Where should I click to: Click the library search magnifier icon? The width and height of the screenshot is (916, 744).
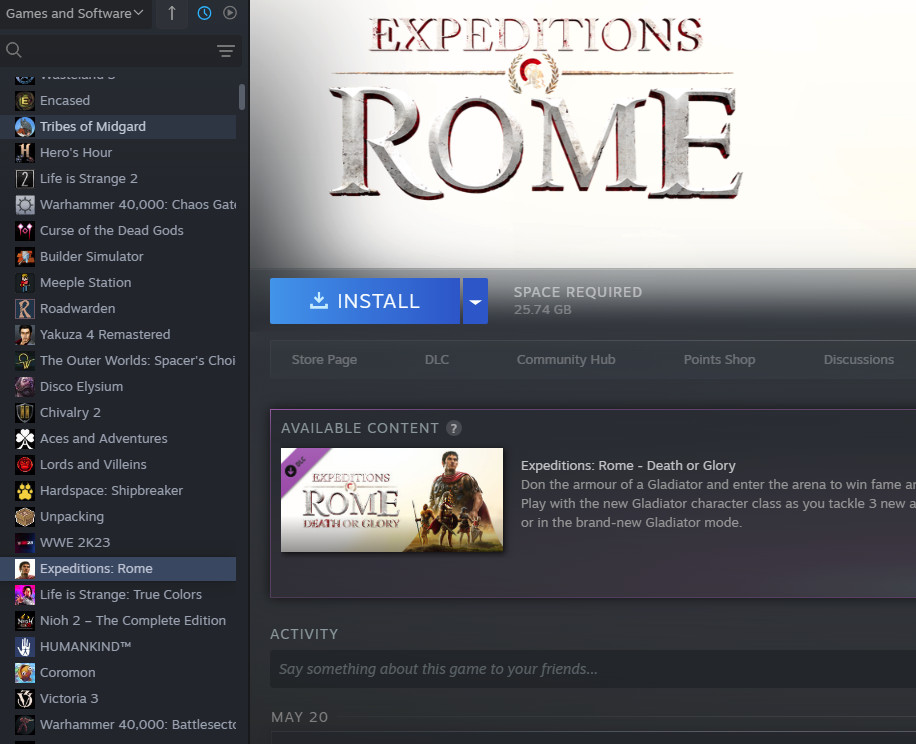(14, 50)
